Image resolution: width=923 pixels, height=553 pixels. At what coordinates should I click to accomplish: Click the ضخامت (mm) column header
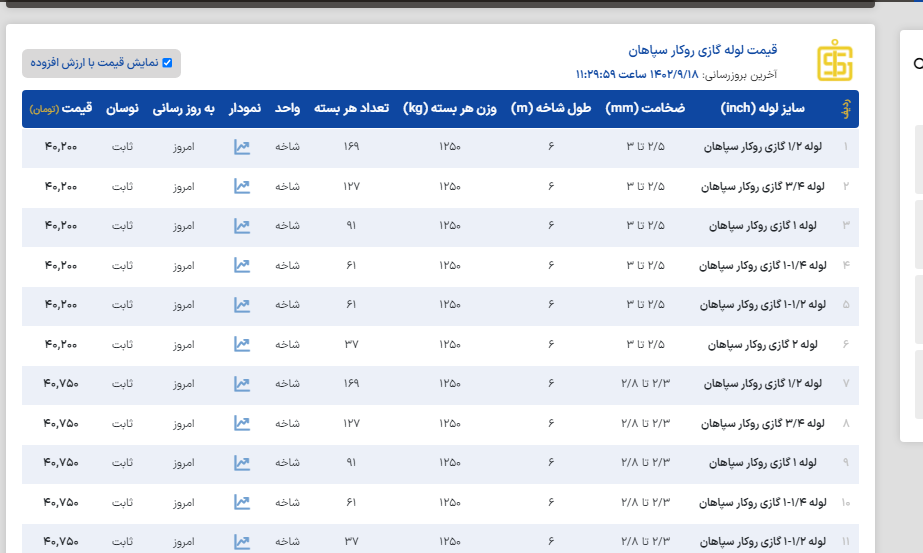tap(645, 108)
